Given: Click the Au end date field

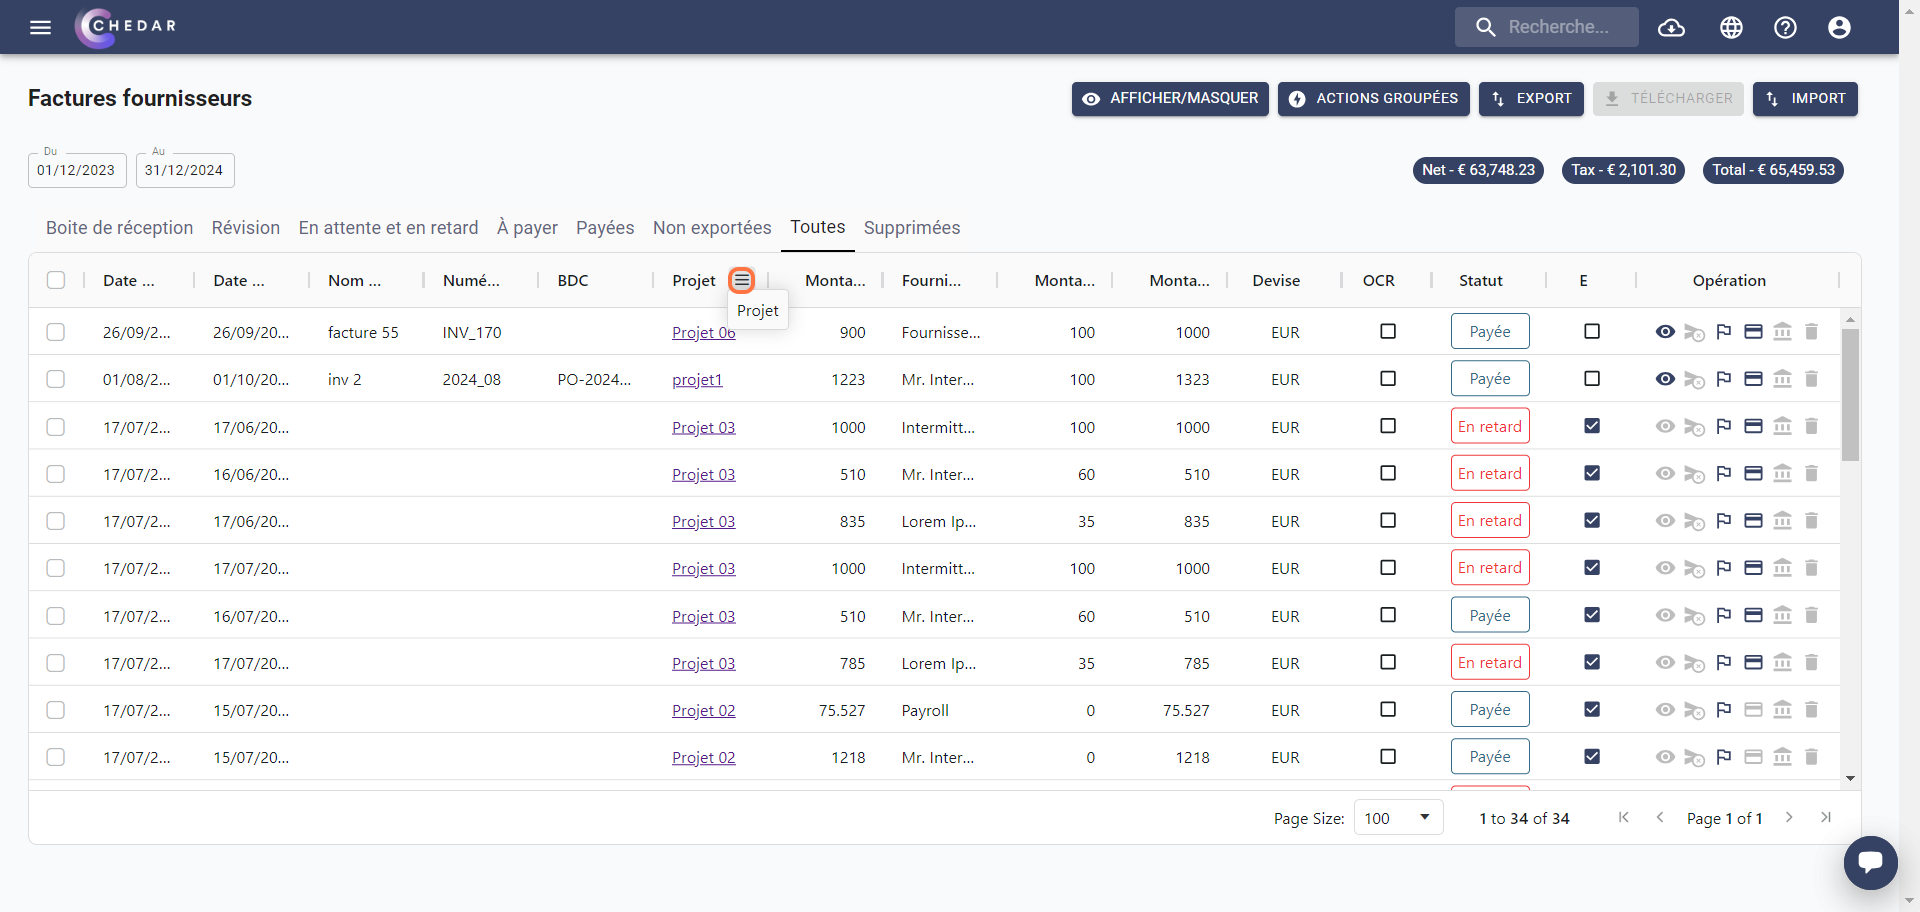Looking at the screenshot, I should [x=185, y=170].
